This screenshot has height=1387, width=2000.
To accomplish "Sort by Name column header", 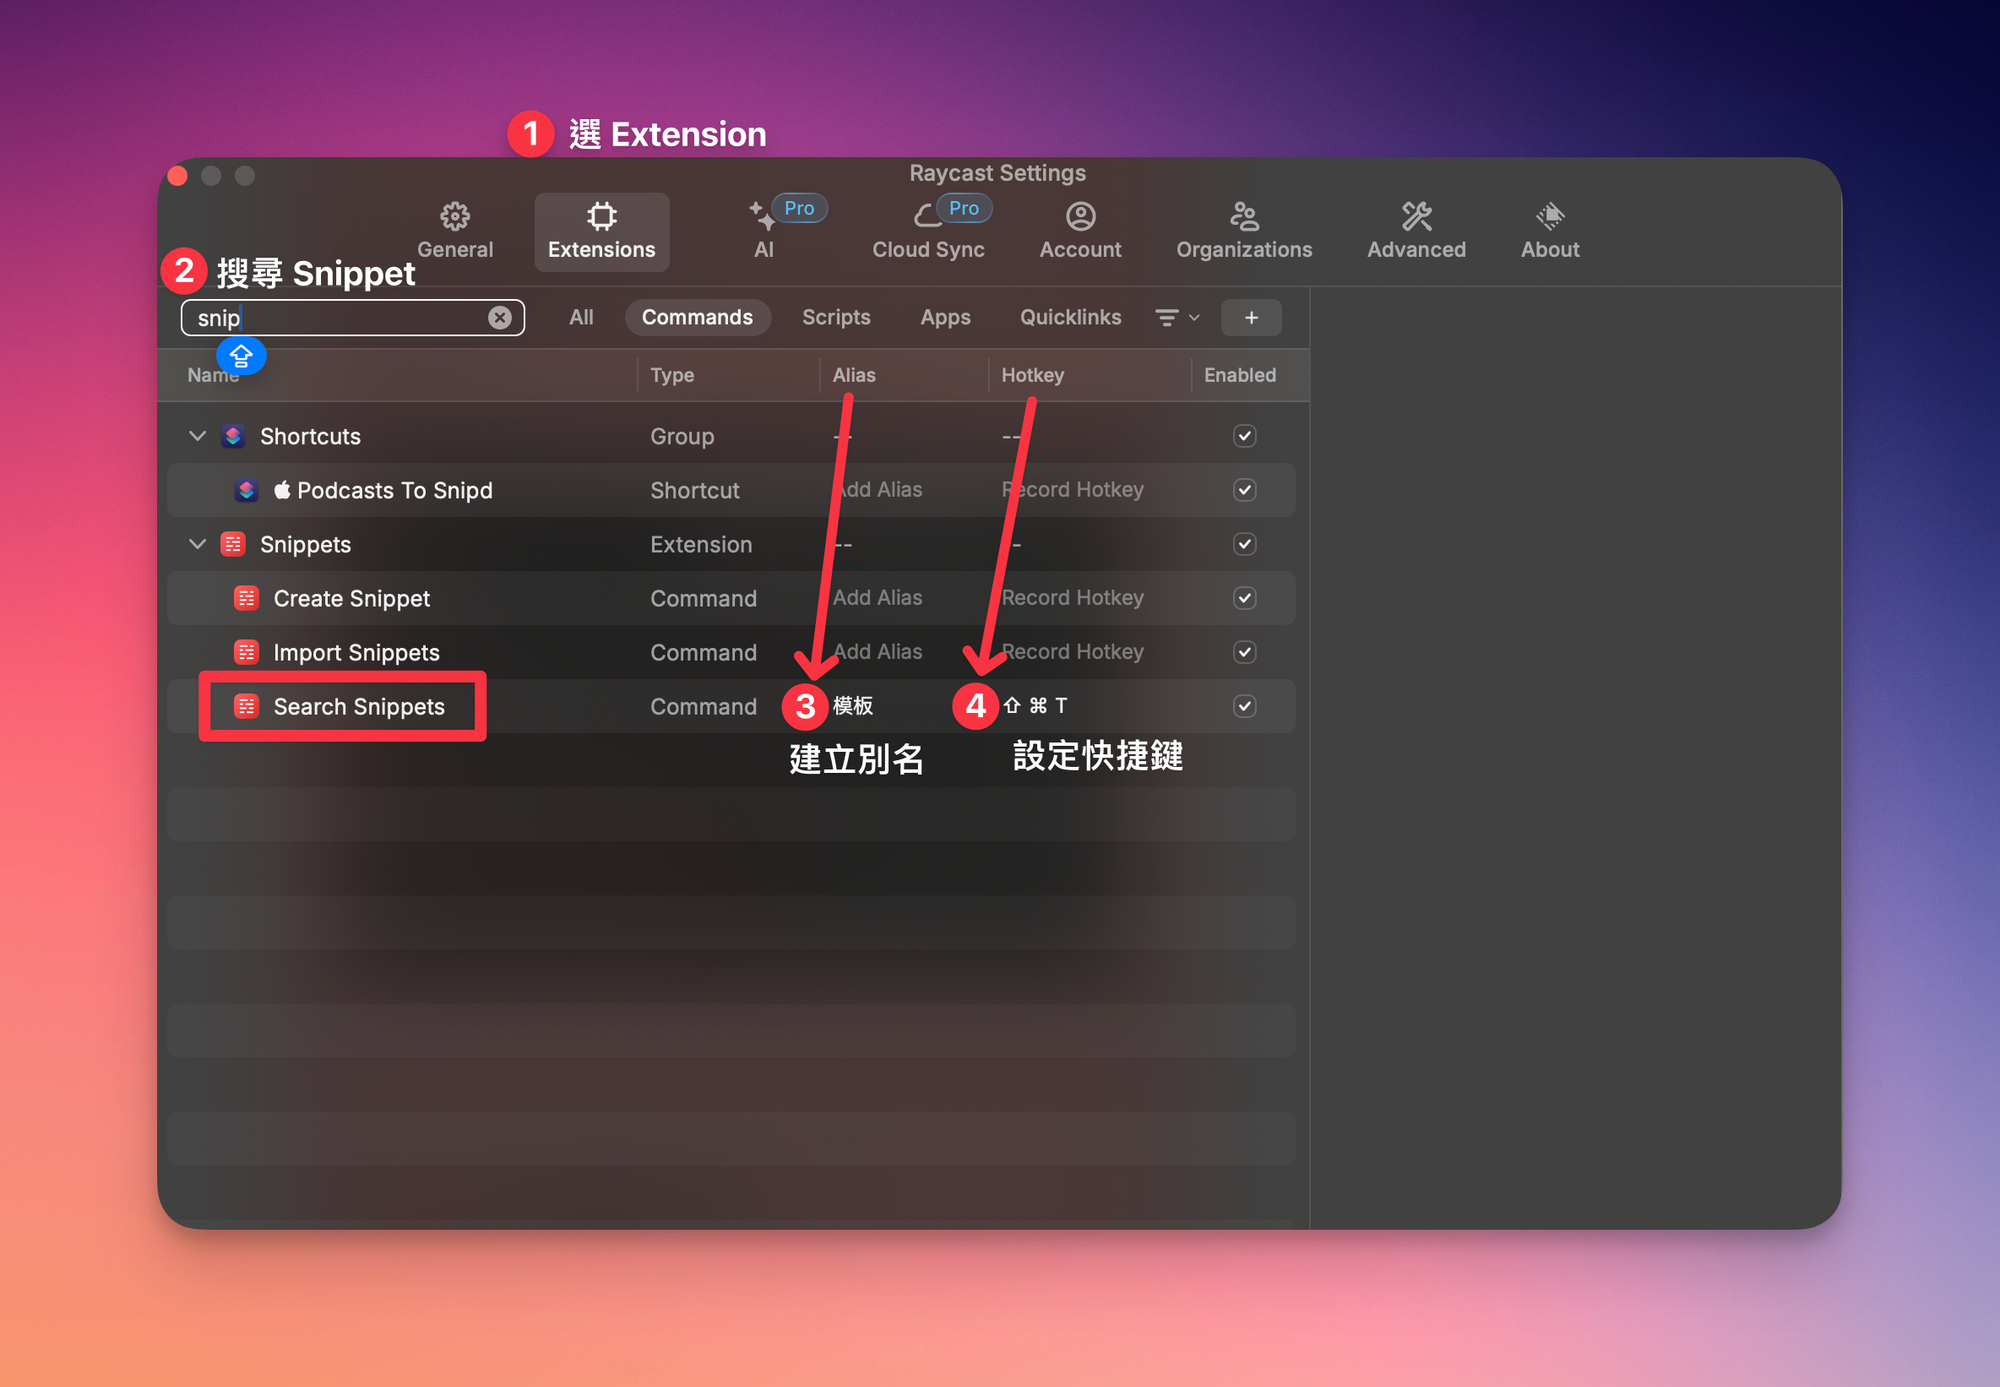I will tap(213, 375).
